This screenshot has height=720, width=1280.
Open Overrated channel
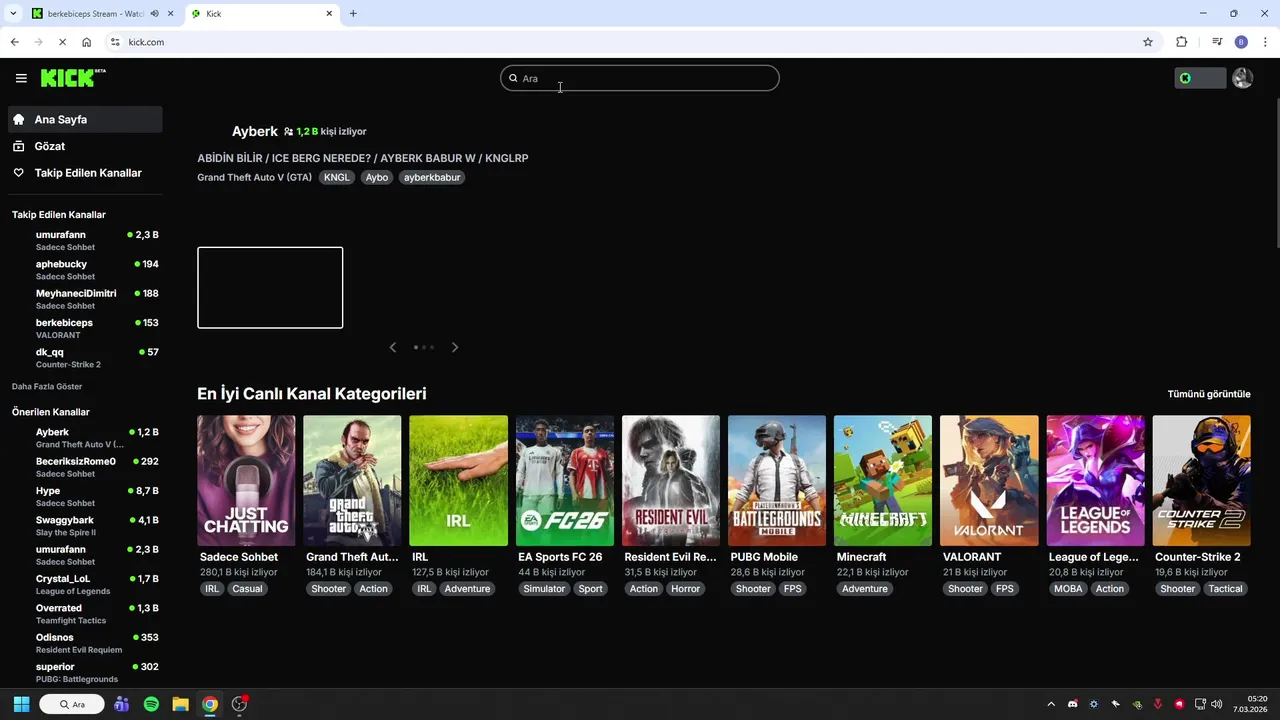coord(85,614)
